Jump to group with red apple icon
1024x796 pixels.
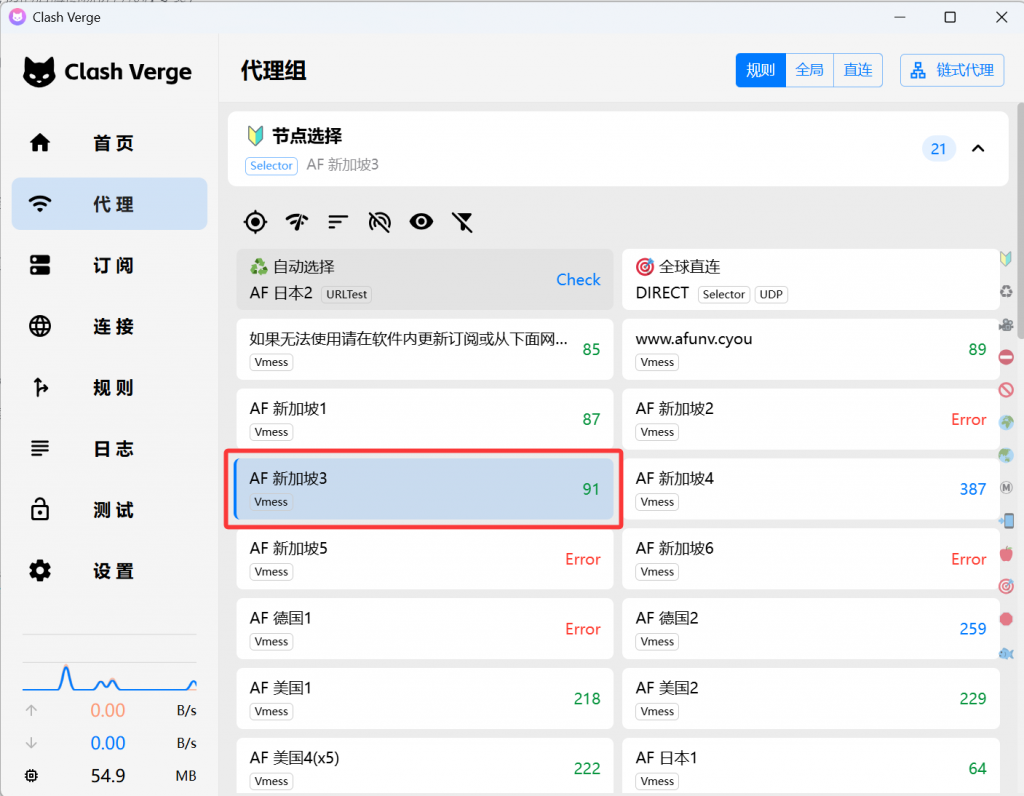coord(1006,554)
